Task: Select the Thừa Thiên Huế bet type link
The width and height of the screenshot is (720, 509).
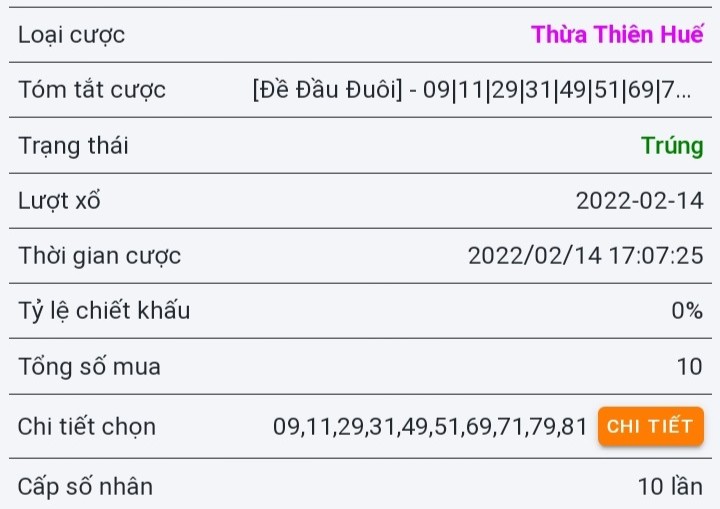Action: click(x=617, y=34)
